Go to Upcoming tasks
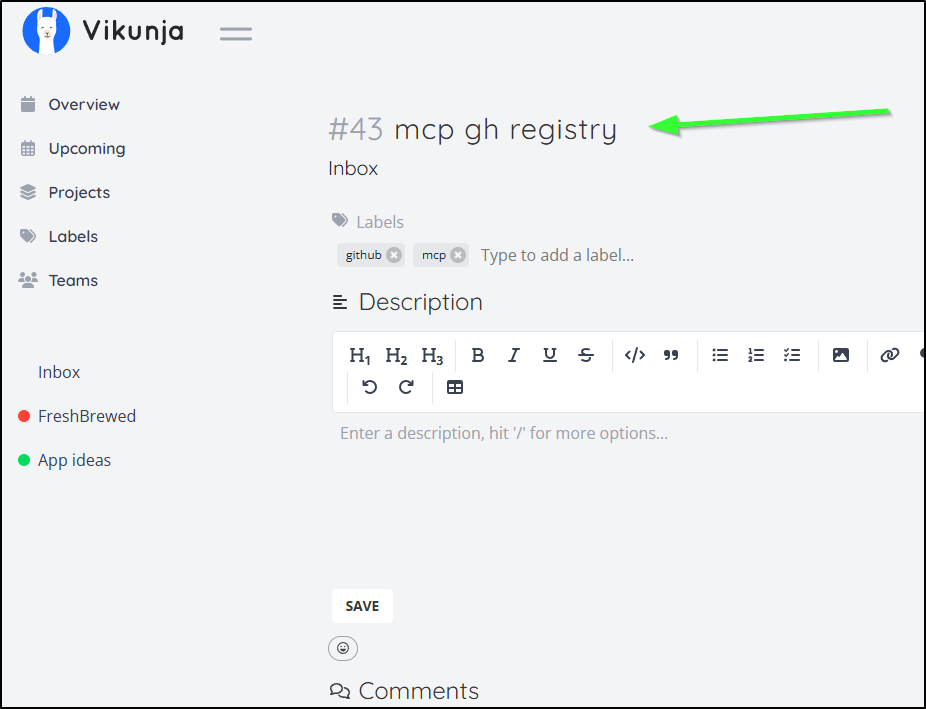 coord(86,148)
